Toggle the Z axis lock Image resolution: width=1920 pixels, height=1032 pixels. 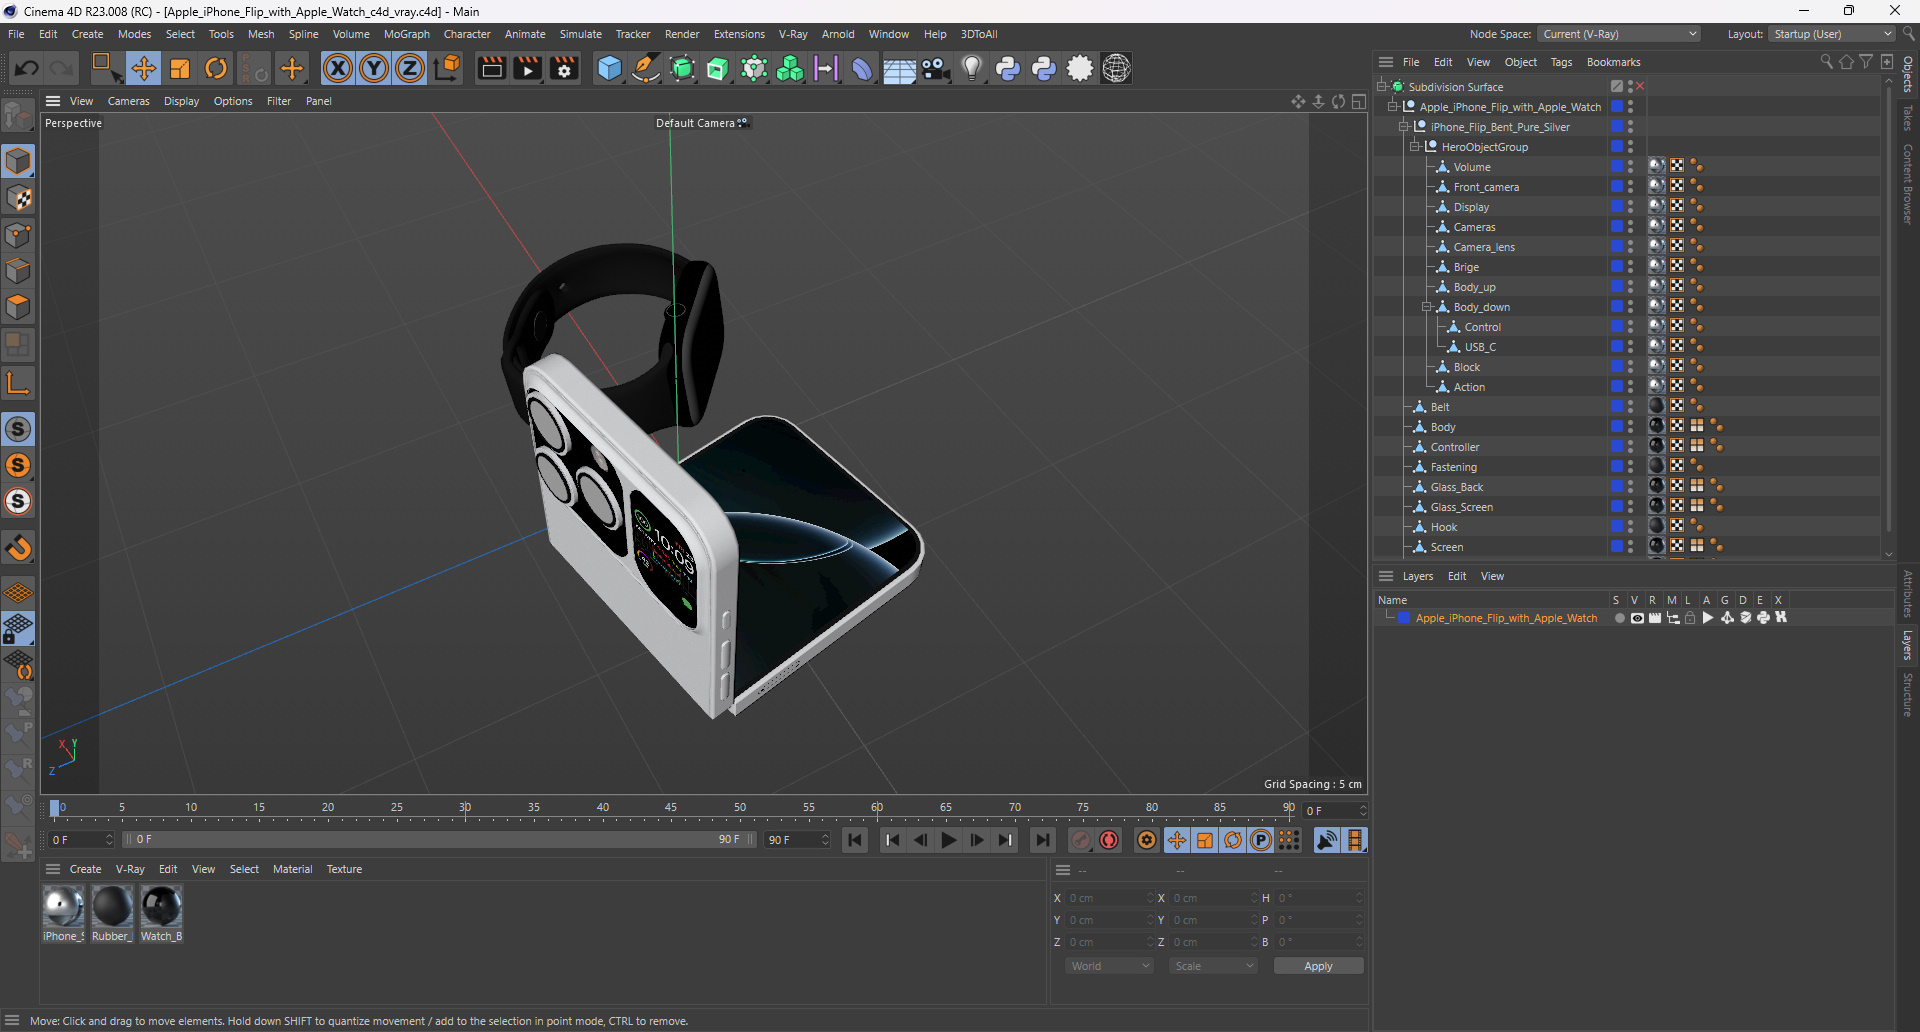pyautogui.click(x=410, y=68)
